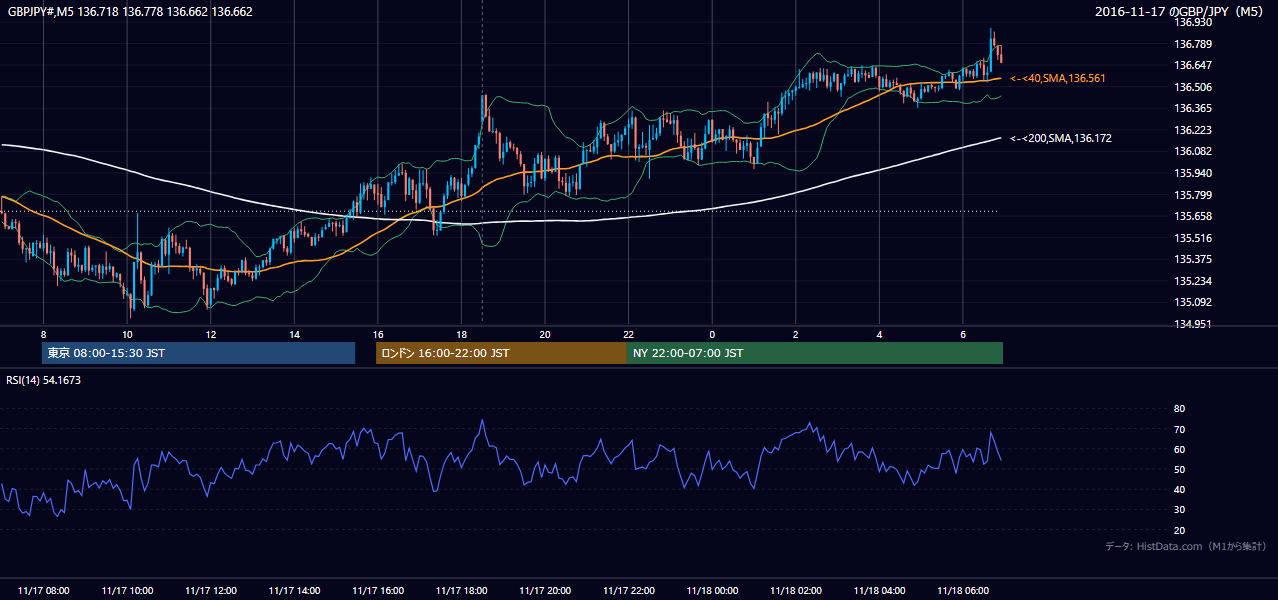1278x600 pixels.
Task: Click hour label 18 under the price chart
Action: click(461, 334)
